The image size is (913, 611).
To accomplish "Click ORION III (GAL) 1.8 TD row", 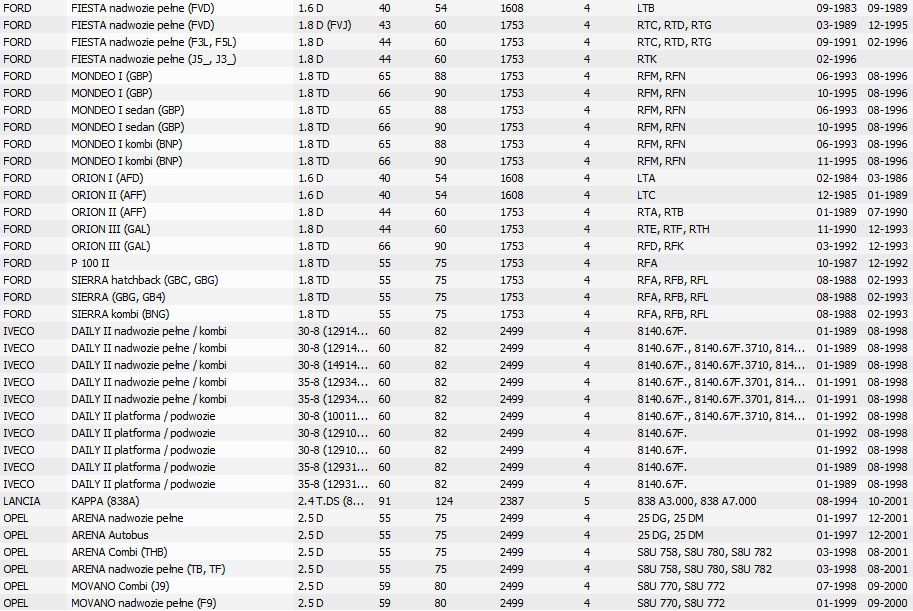I will 456,246.
